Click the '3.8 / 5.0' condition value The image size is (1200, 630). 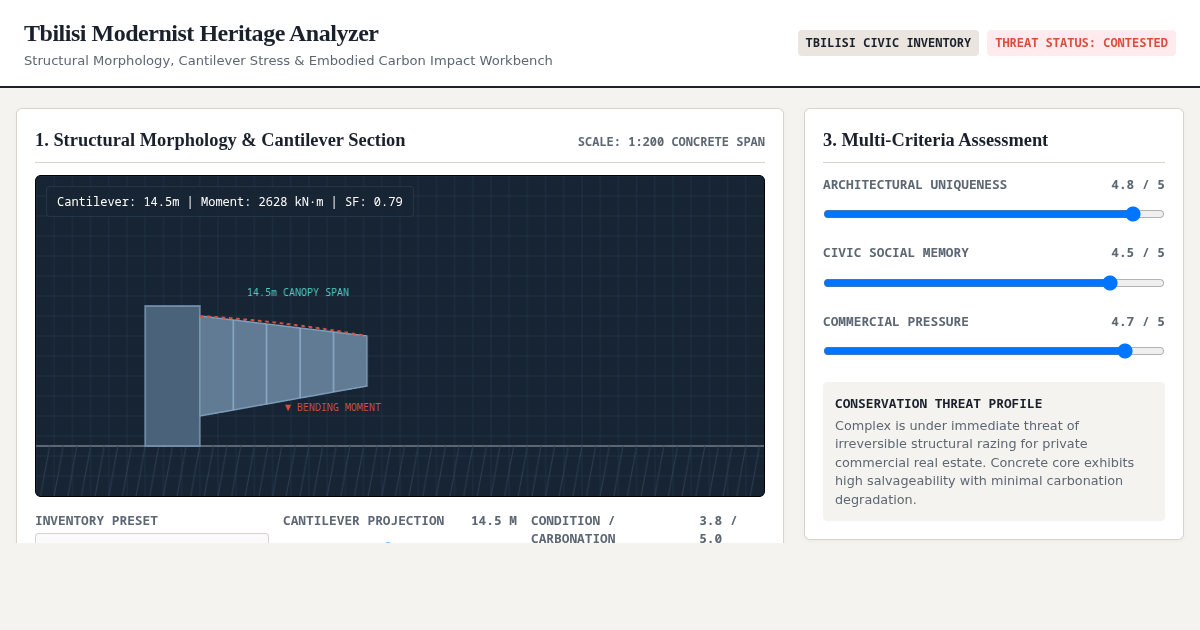(x=718, y=529)
